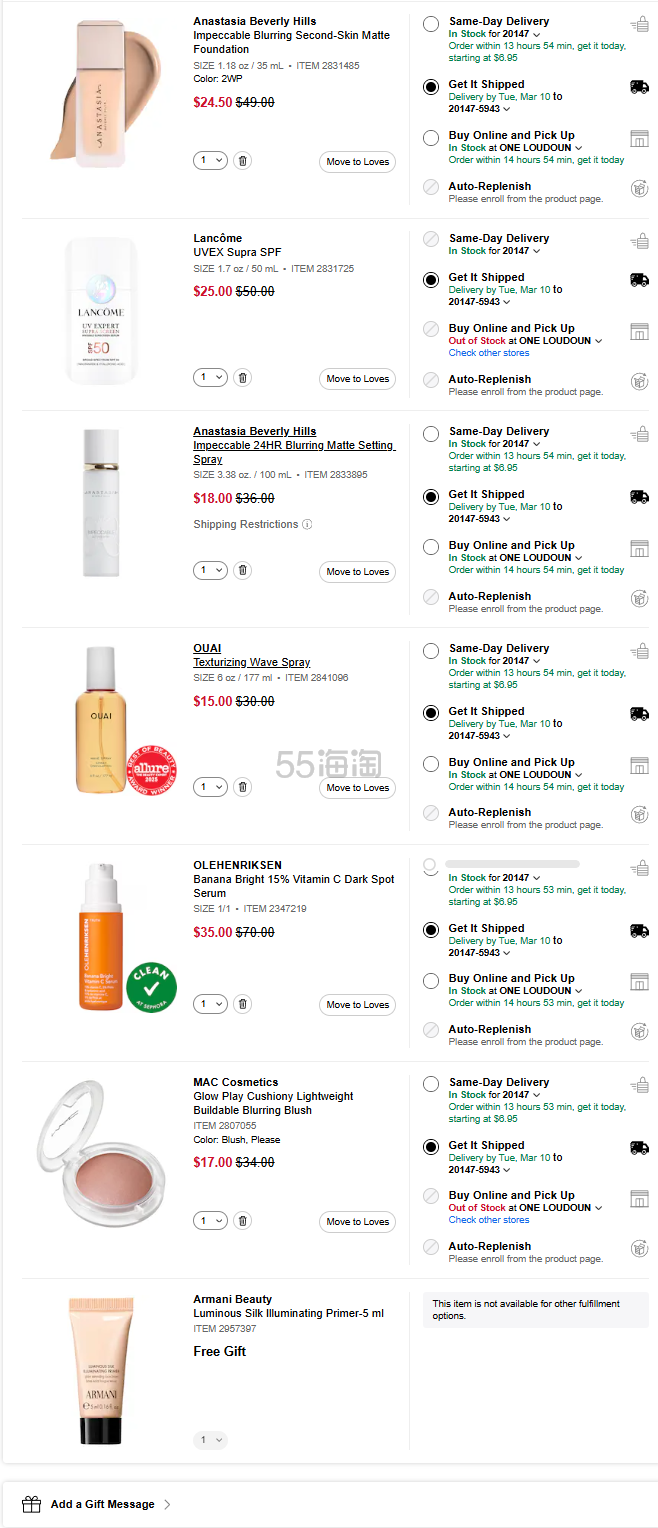Trash the MAC Glow Play blush item

point(242,1221)
